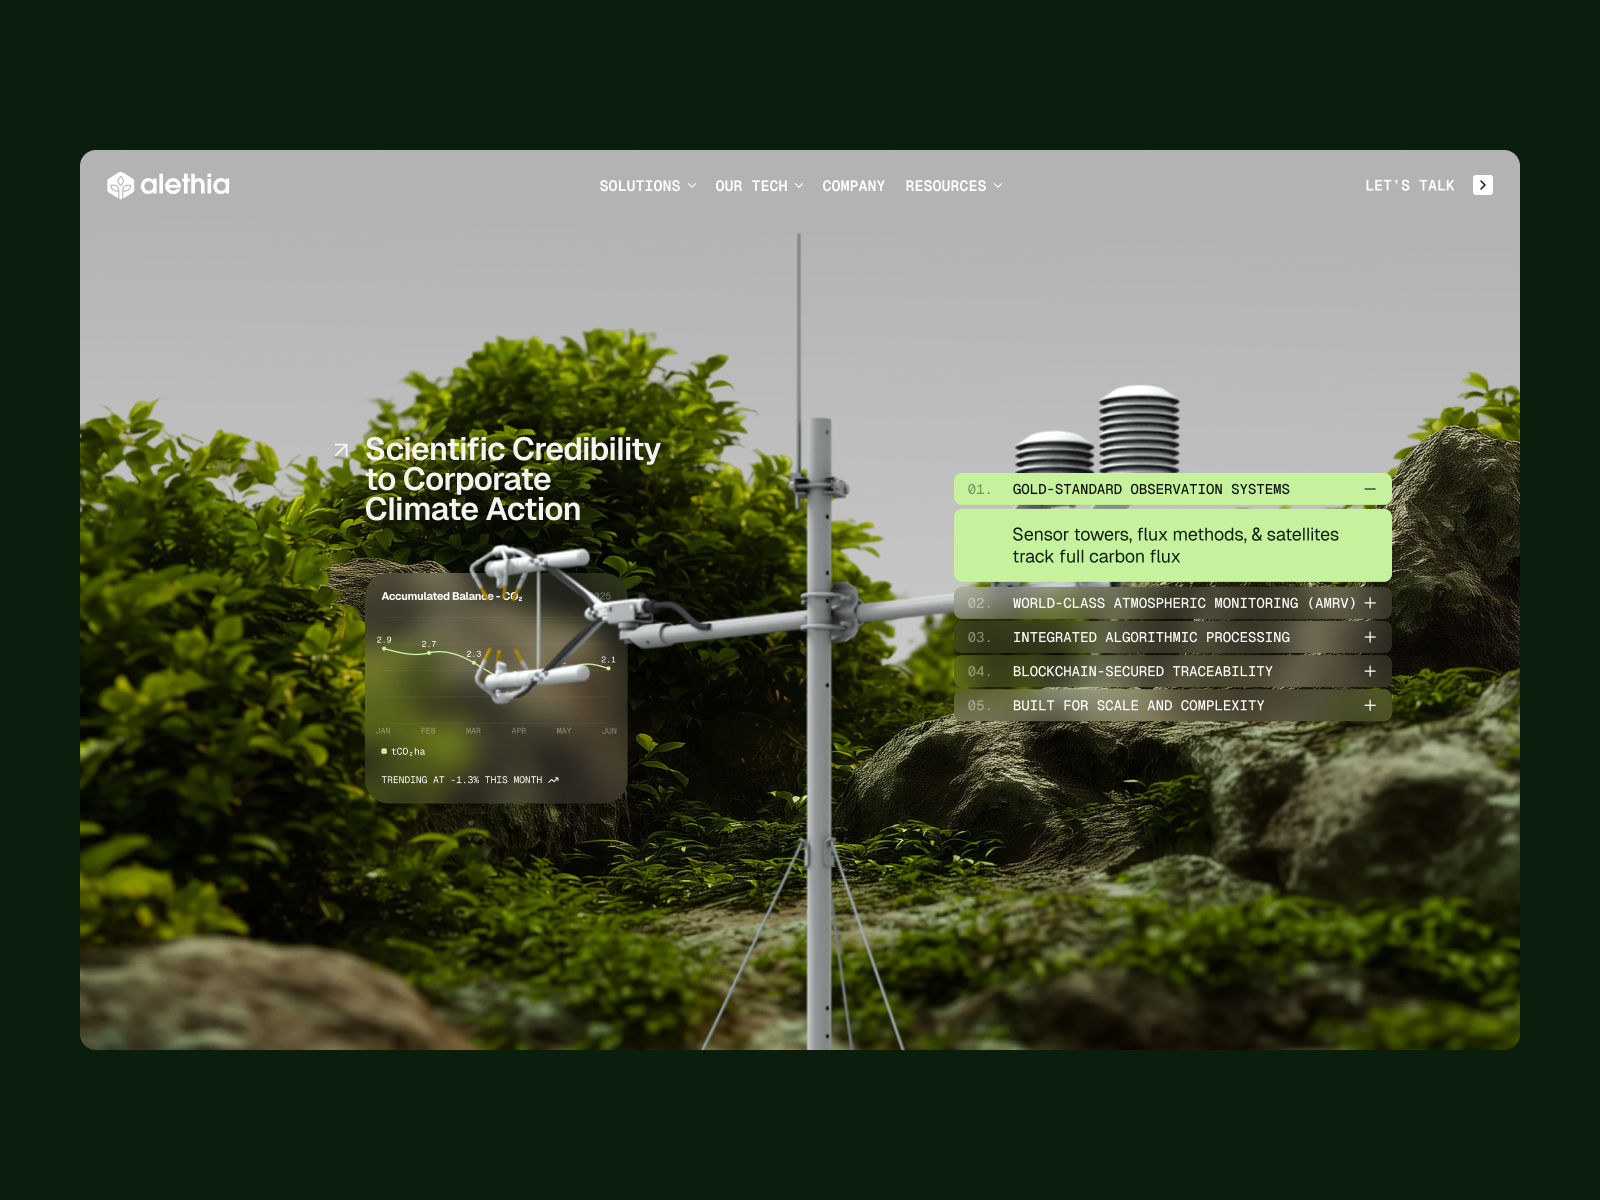Collapse Gold-Standard Observation Systems with minus icon

click(x=1370, y=489)
